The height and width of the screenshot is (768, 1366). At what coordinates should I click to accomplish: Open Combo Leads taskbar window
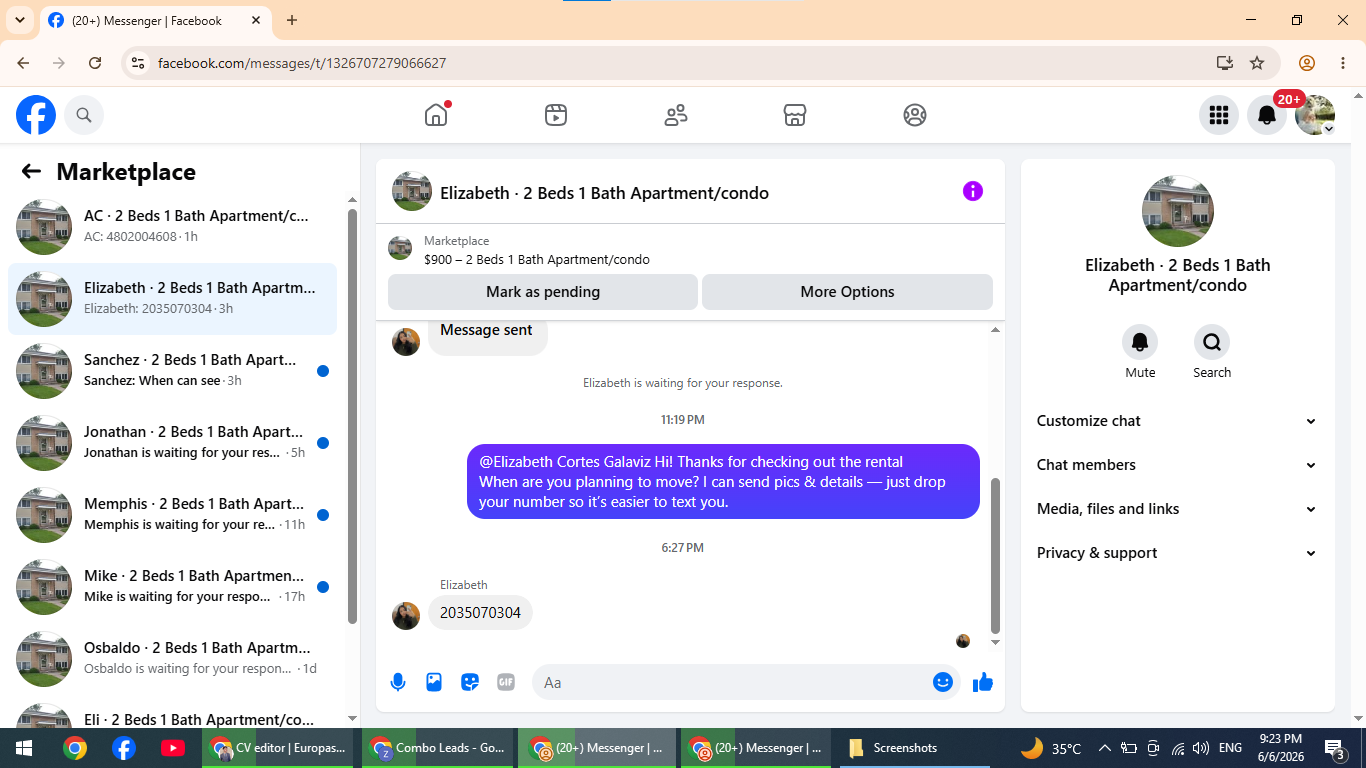(x=438, y=748)
